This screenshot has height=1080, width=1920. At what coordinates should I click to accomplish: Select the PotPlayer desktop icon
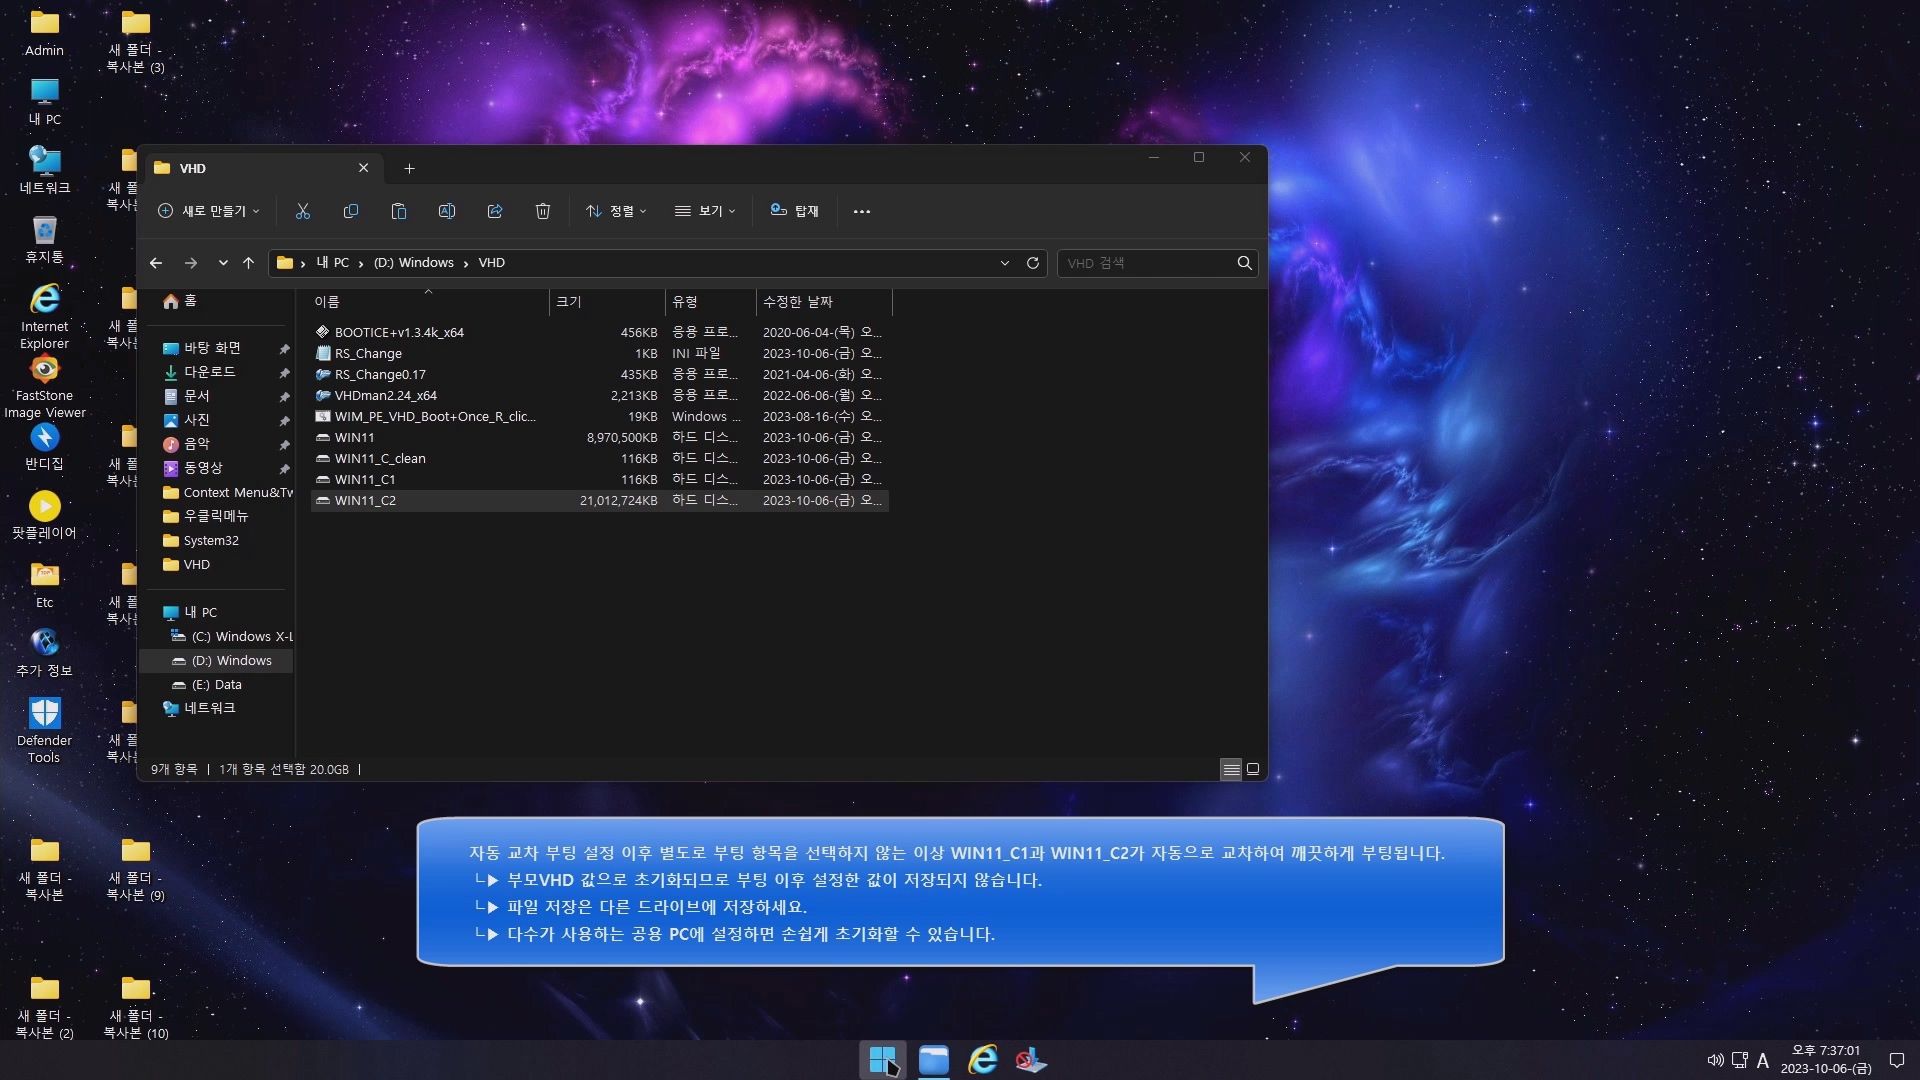click(44, 515)
